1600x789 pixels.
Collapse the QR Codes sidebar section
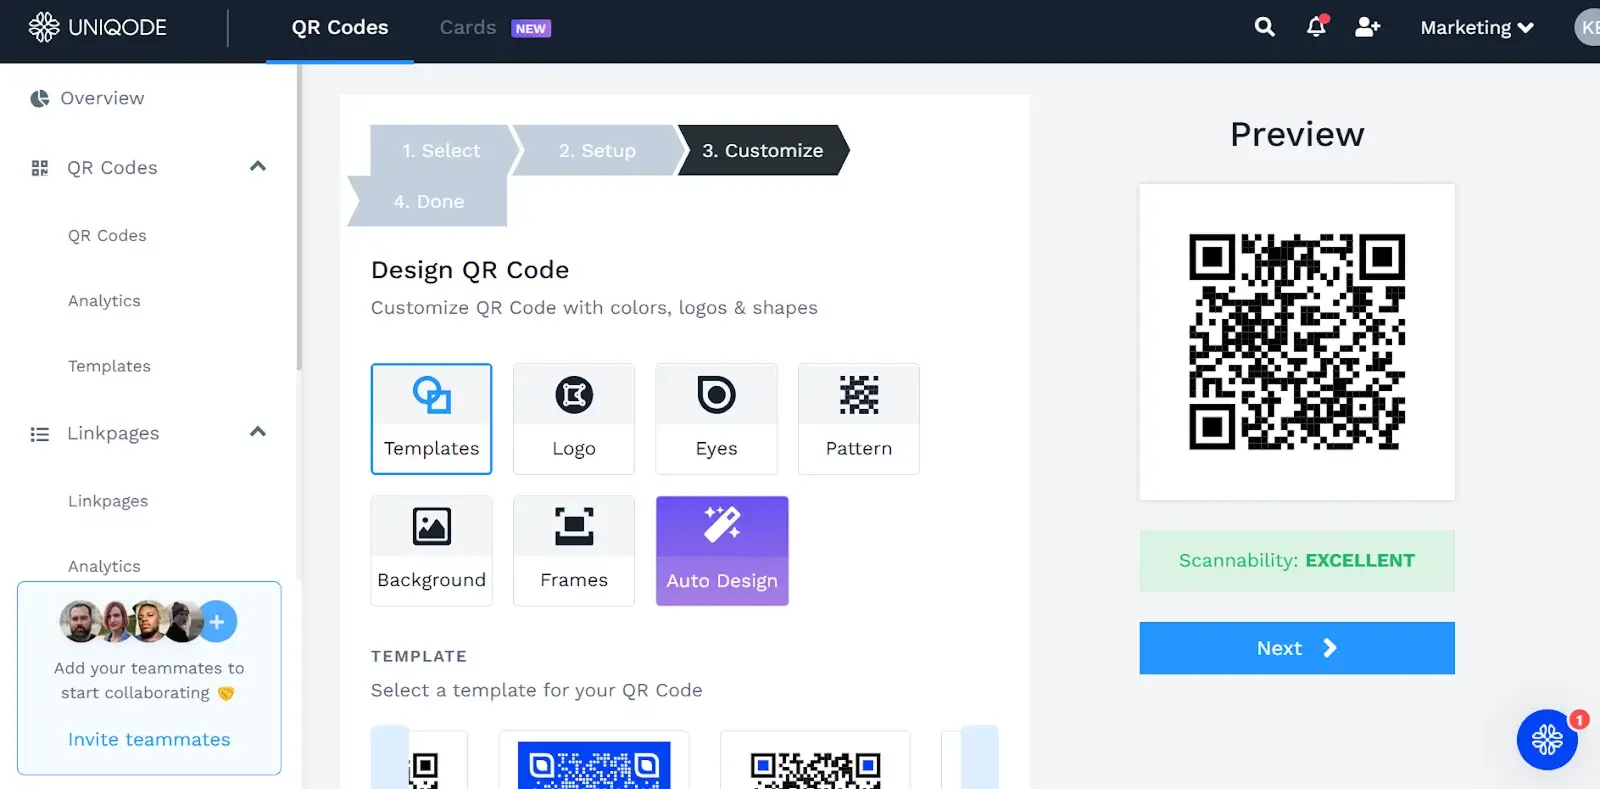[258, 166]
